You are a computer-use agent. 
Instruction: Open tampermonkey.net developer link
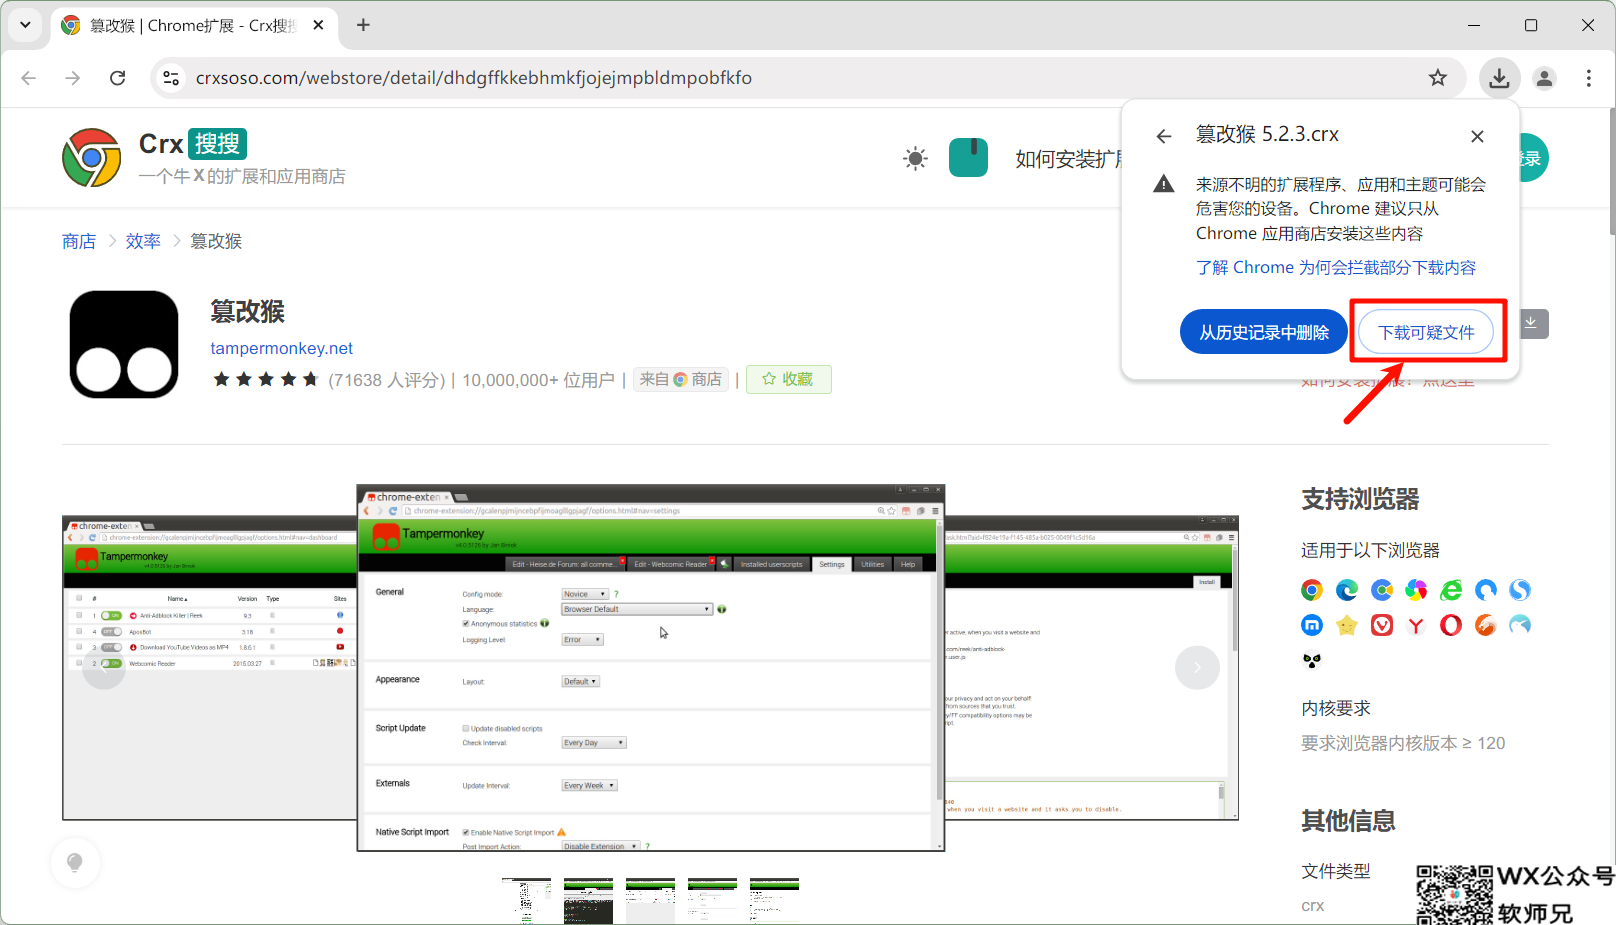281,348
